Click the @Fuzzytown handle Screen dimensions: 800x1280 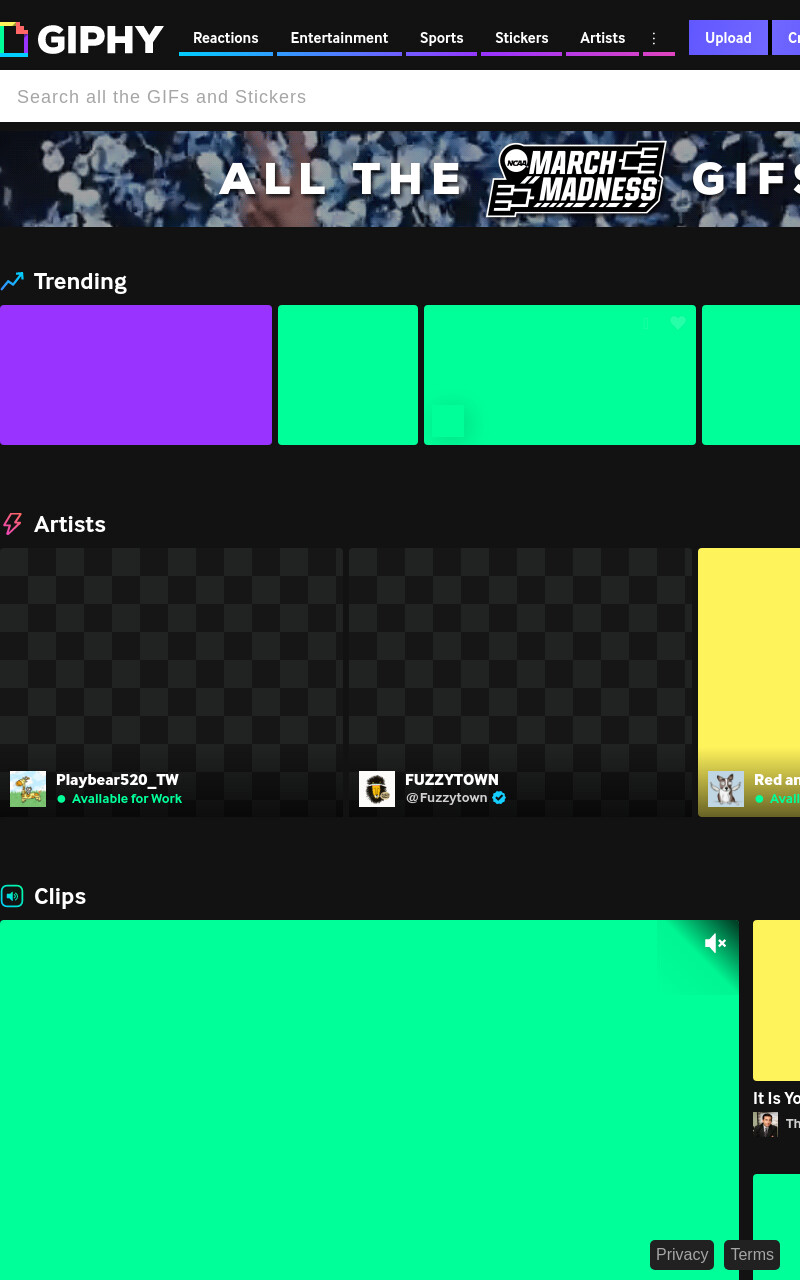click(446, 798)
